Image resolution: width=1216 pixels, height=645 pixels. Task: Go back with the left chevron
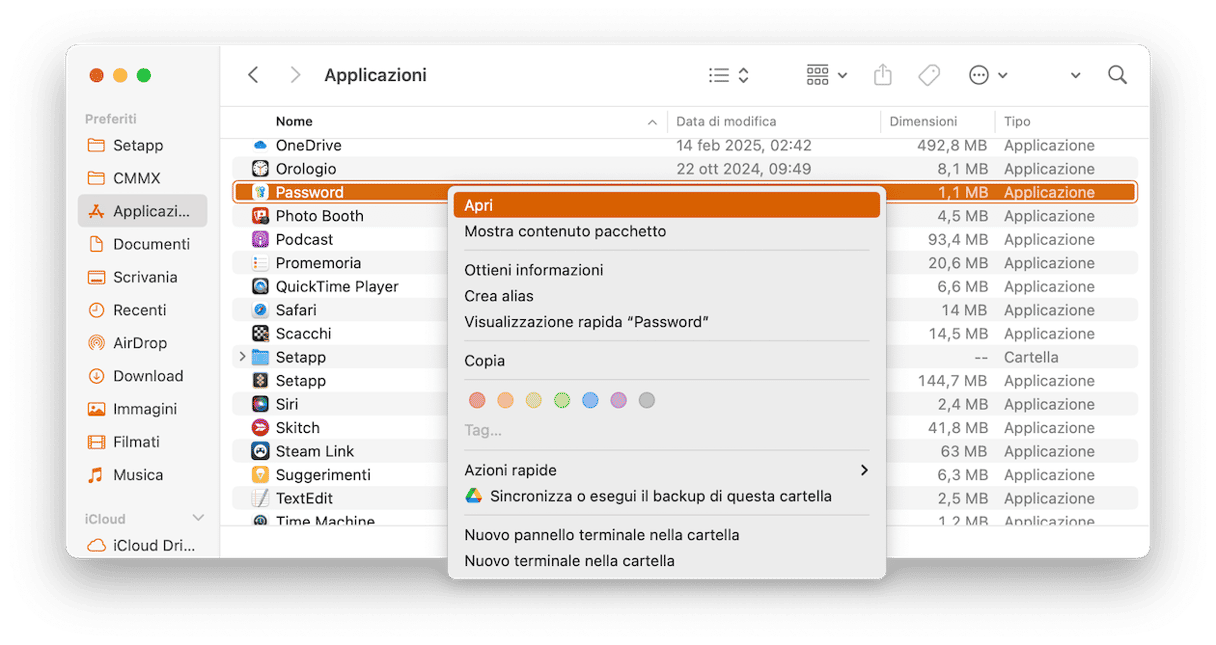point(253,75)
